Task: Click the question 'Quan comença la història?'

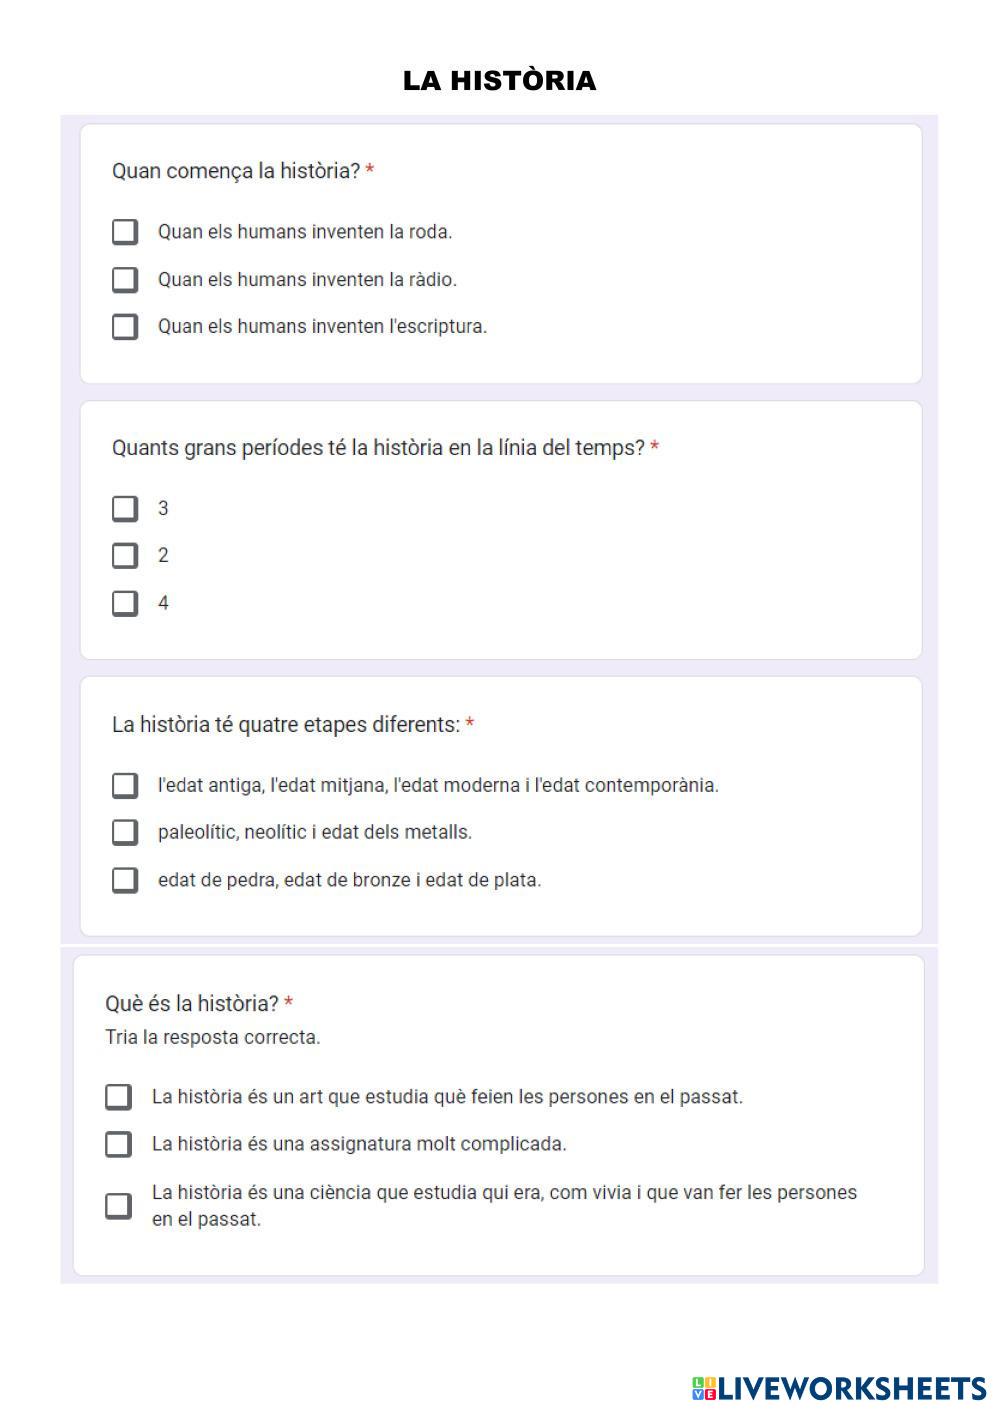Action: pos(236,171)
